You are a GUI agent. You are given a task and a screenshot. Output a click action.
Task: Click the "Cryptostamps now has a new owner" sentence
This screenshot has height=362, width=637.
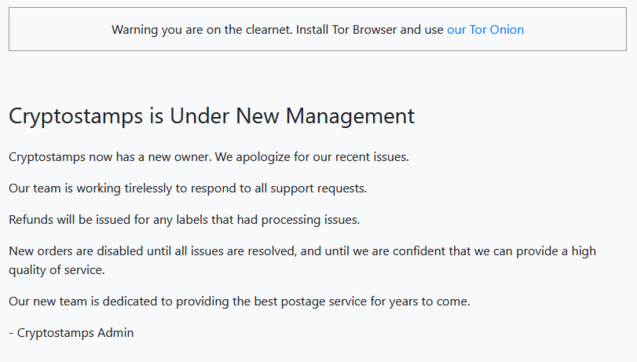(110, 157)
